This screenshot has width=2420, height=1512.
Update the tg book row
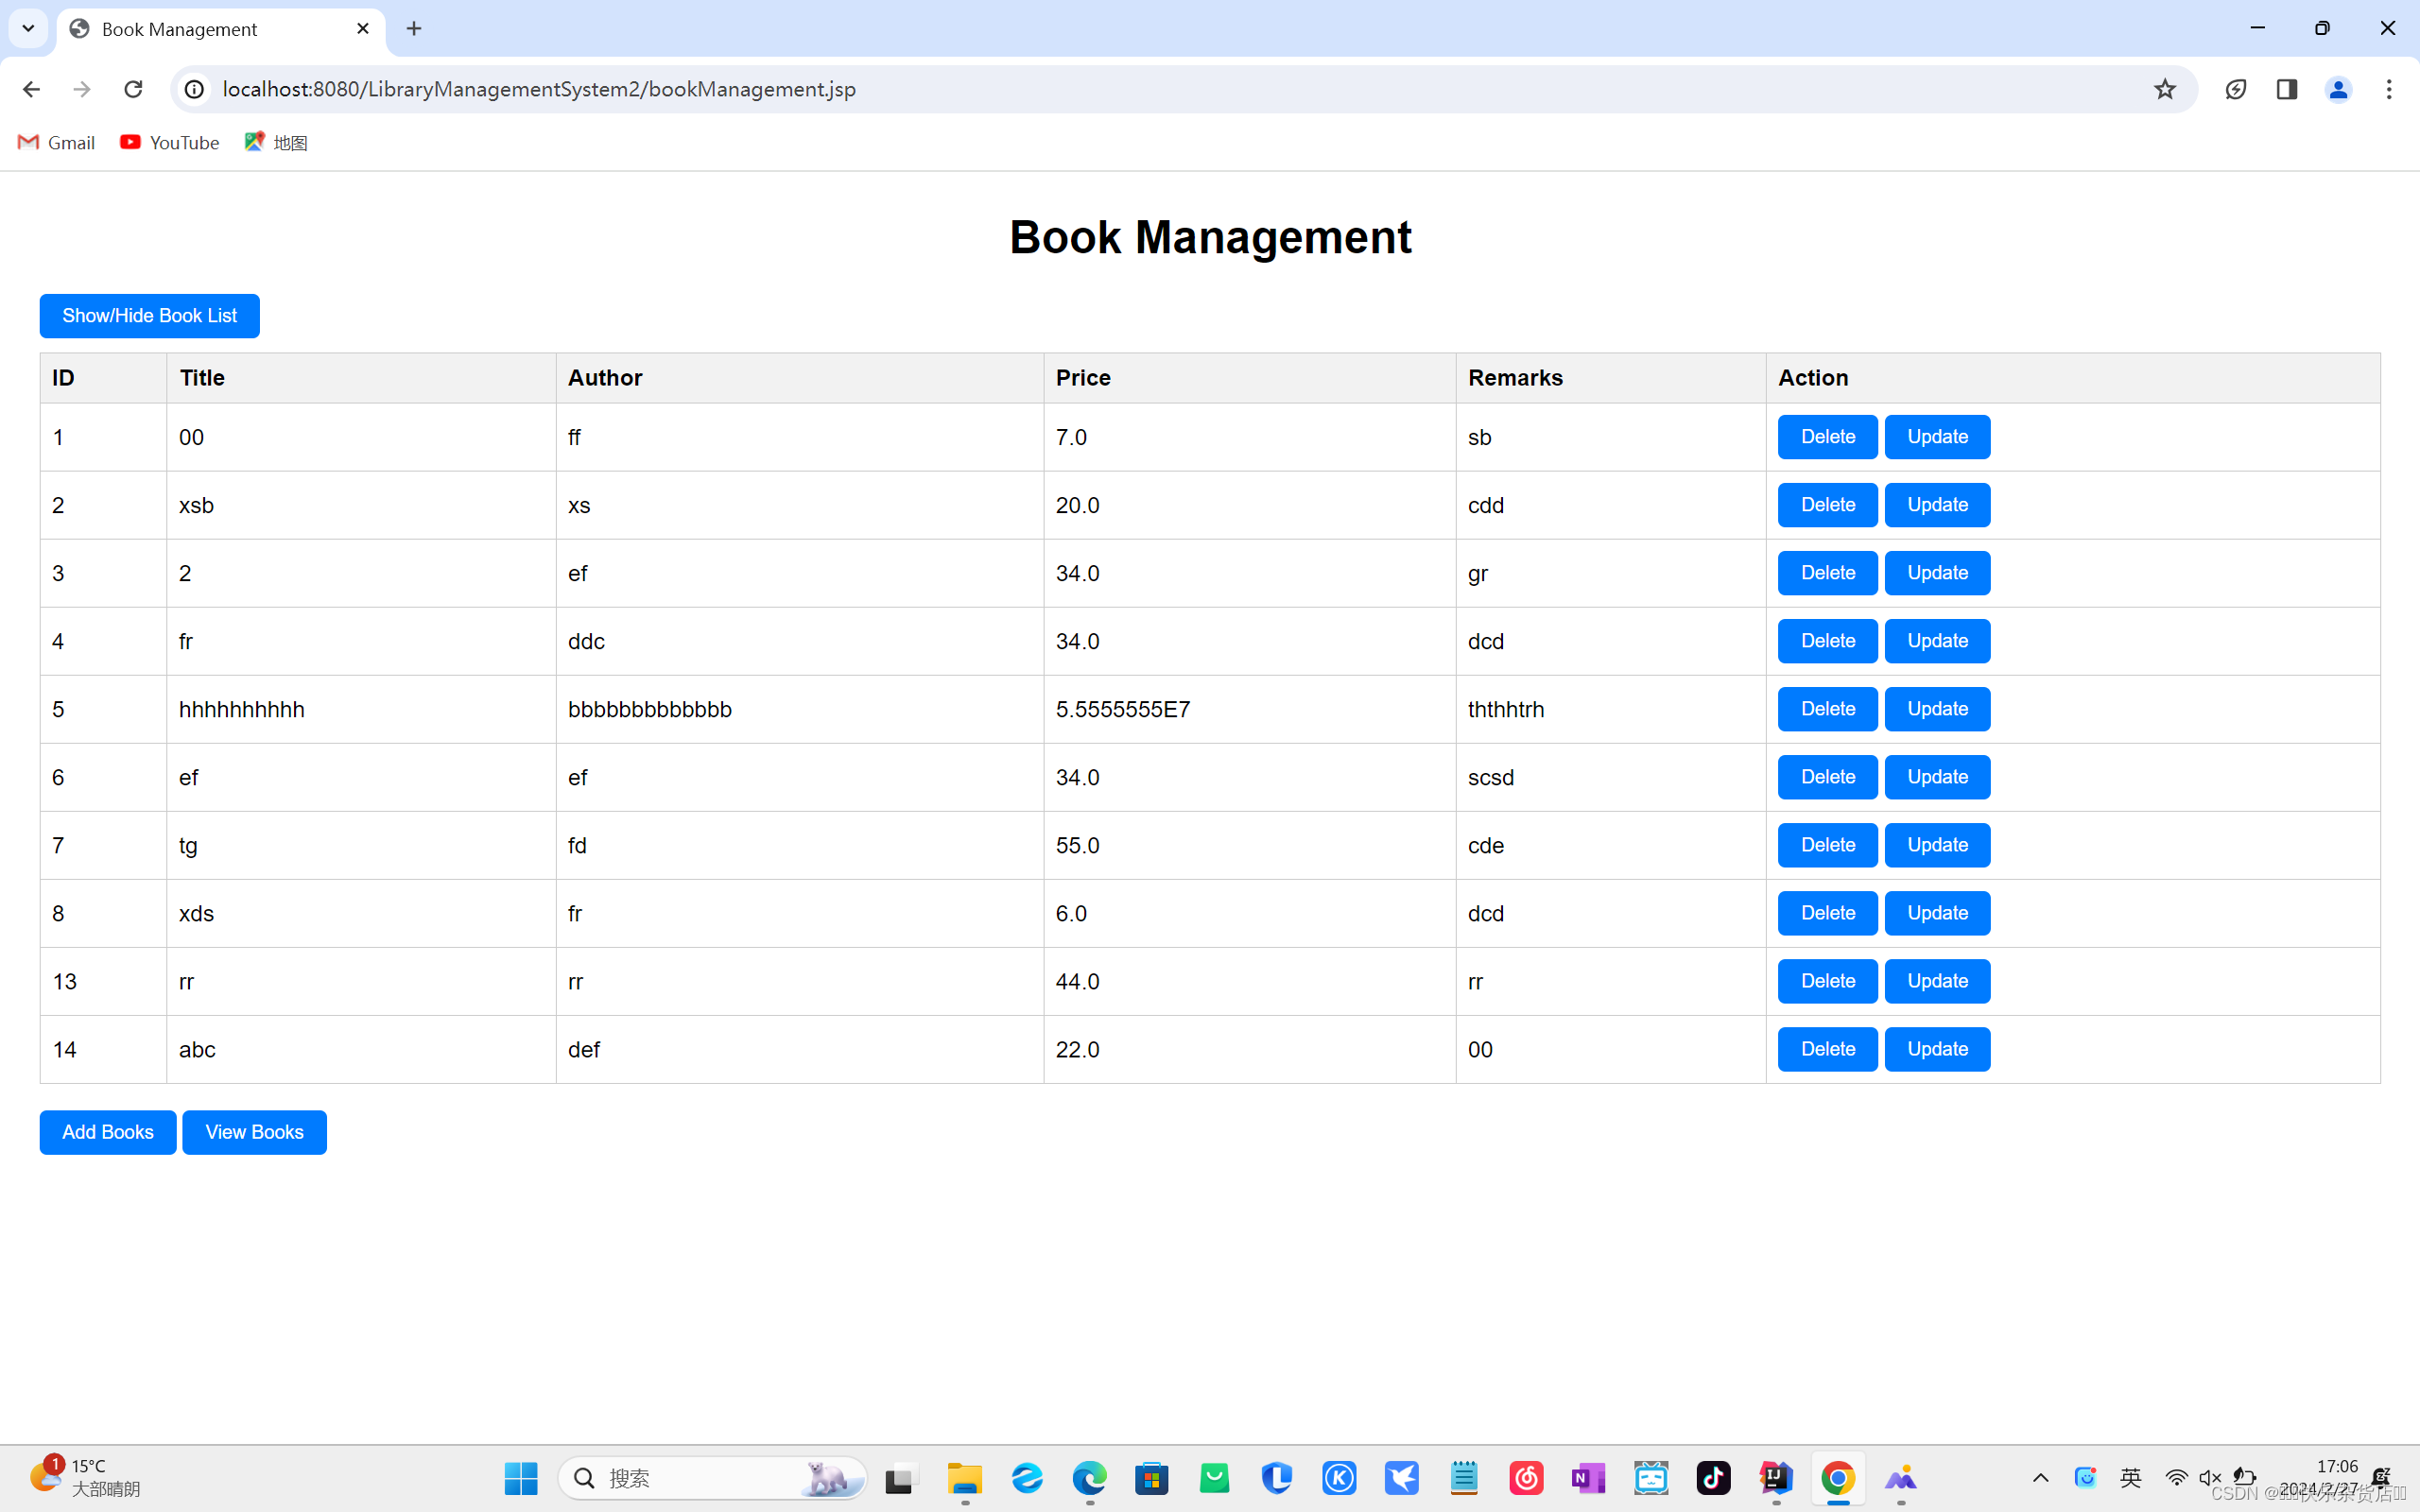point(1937,845)
